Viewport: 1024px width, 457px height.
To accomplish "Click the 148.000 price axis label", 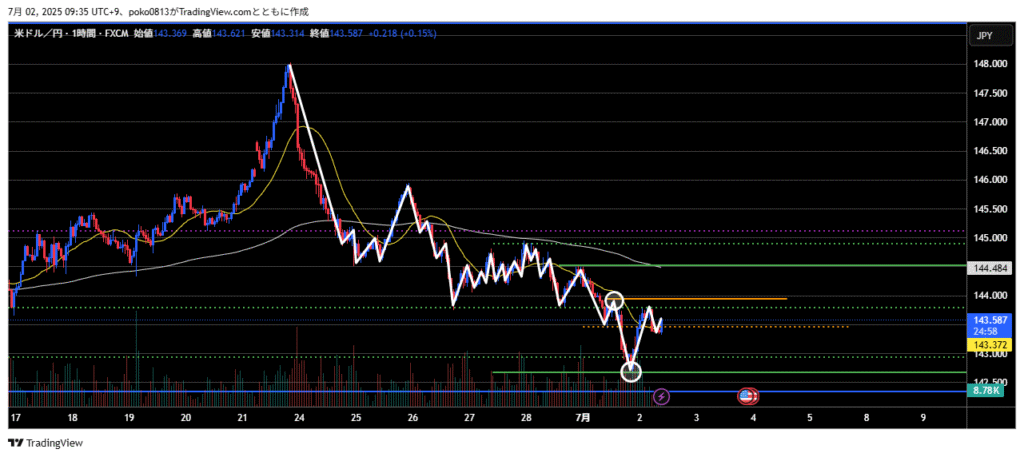I will click(988, 64).
